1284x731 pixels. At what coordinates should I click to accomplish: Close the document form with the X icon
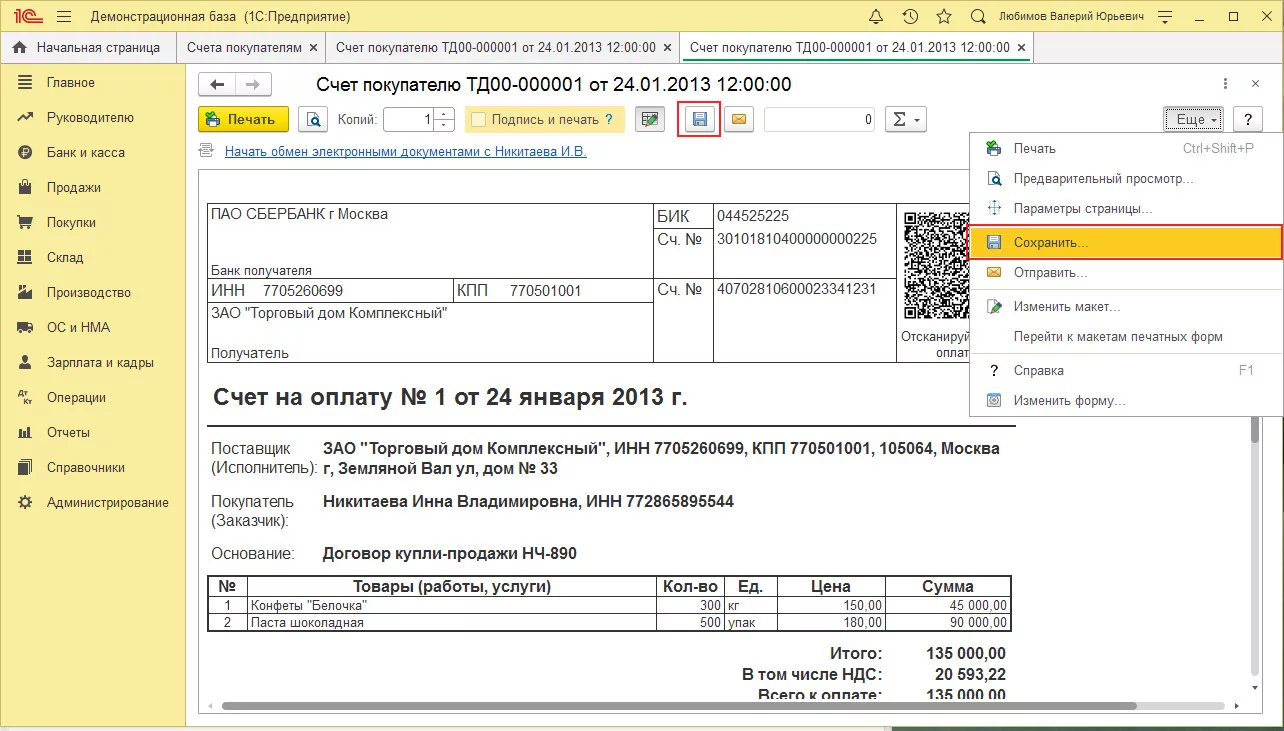(x=1256, y=84)
